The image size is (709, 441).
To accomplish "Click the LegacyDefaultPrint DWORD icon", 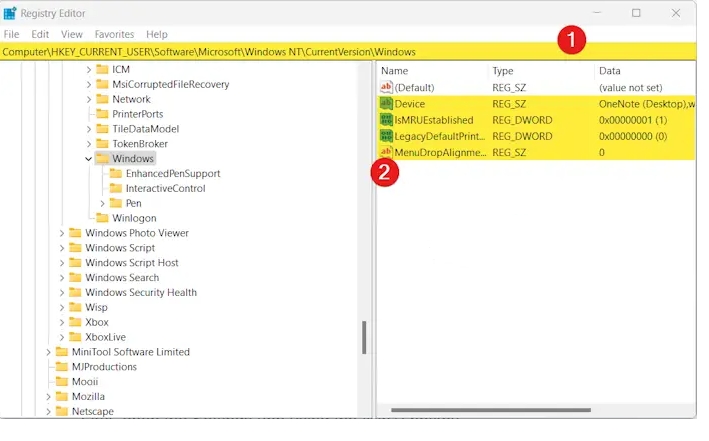I will pos(386,136).
